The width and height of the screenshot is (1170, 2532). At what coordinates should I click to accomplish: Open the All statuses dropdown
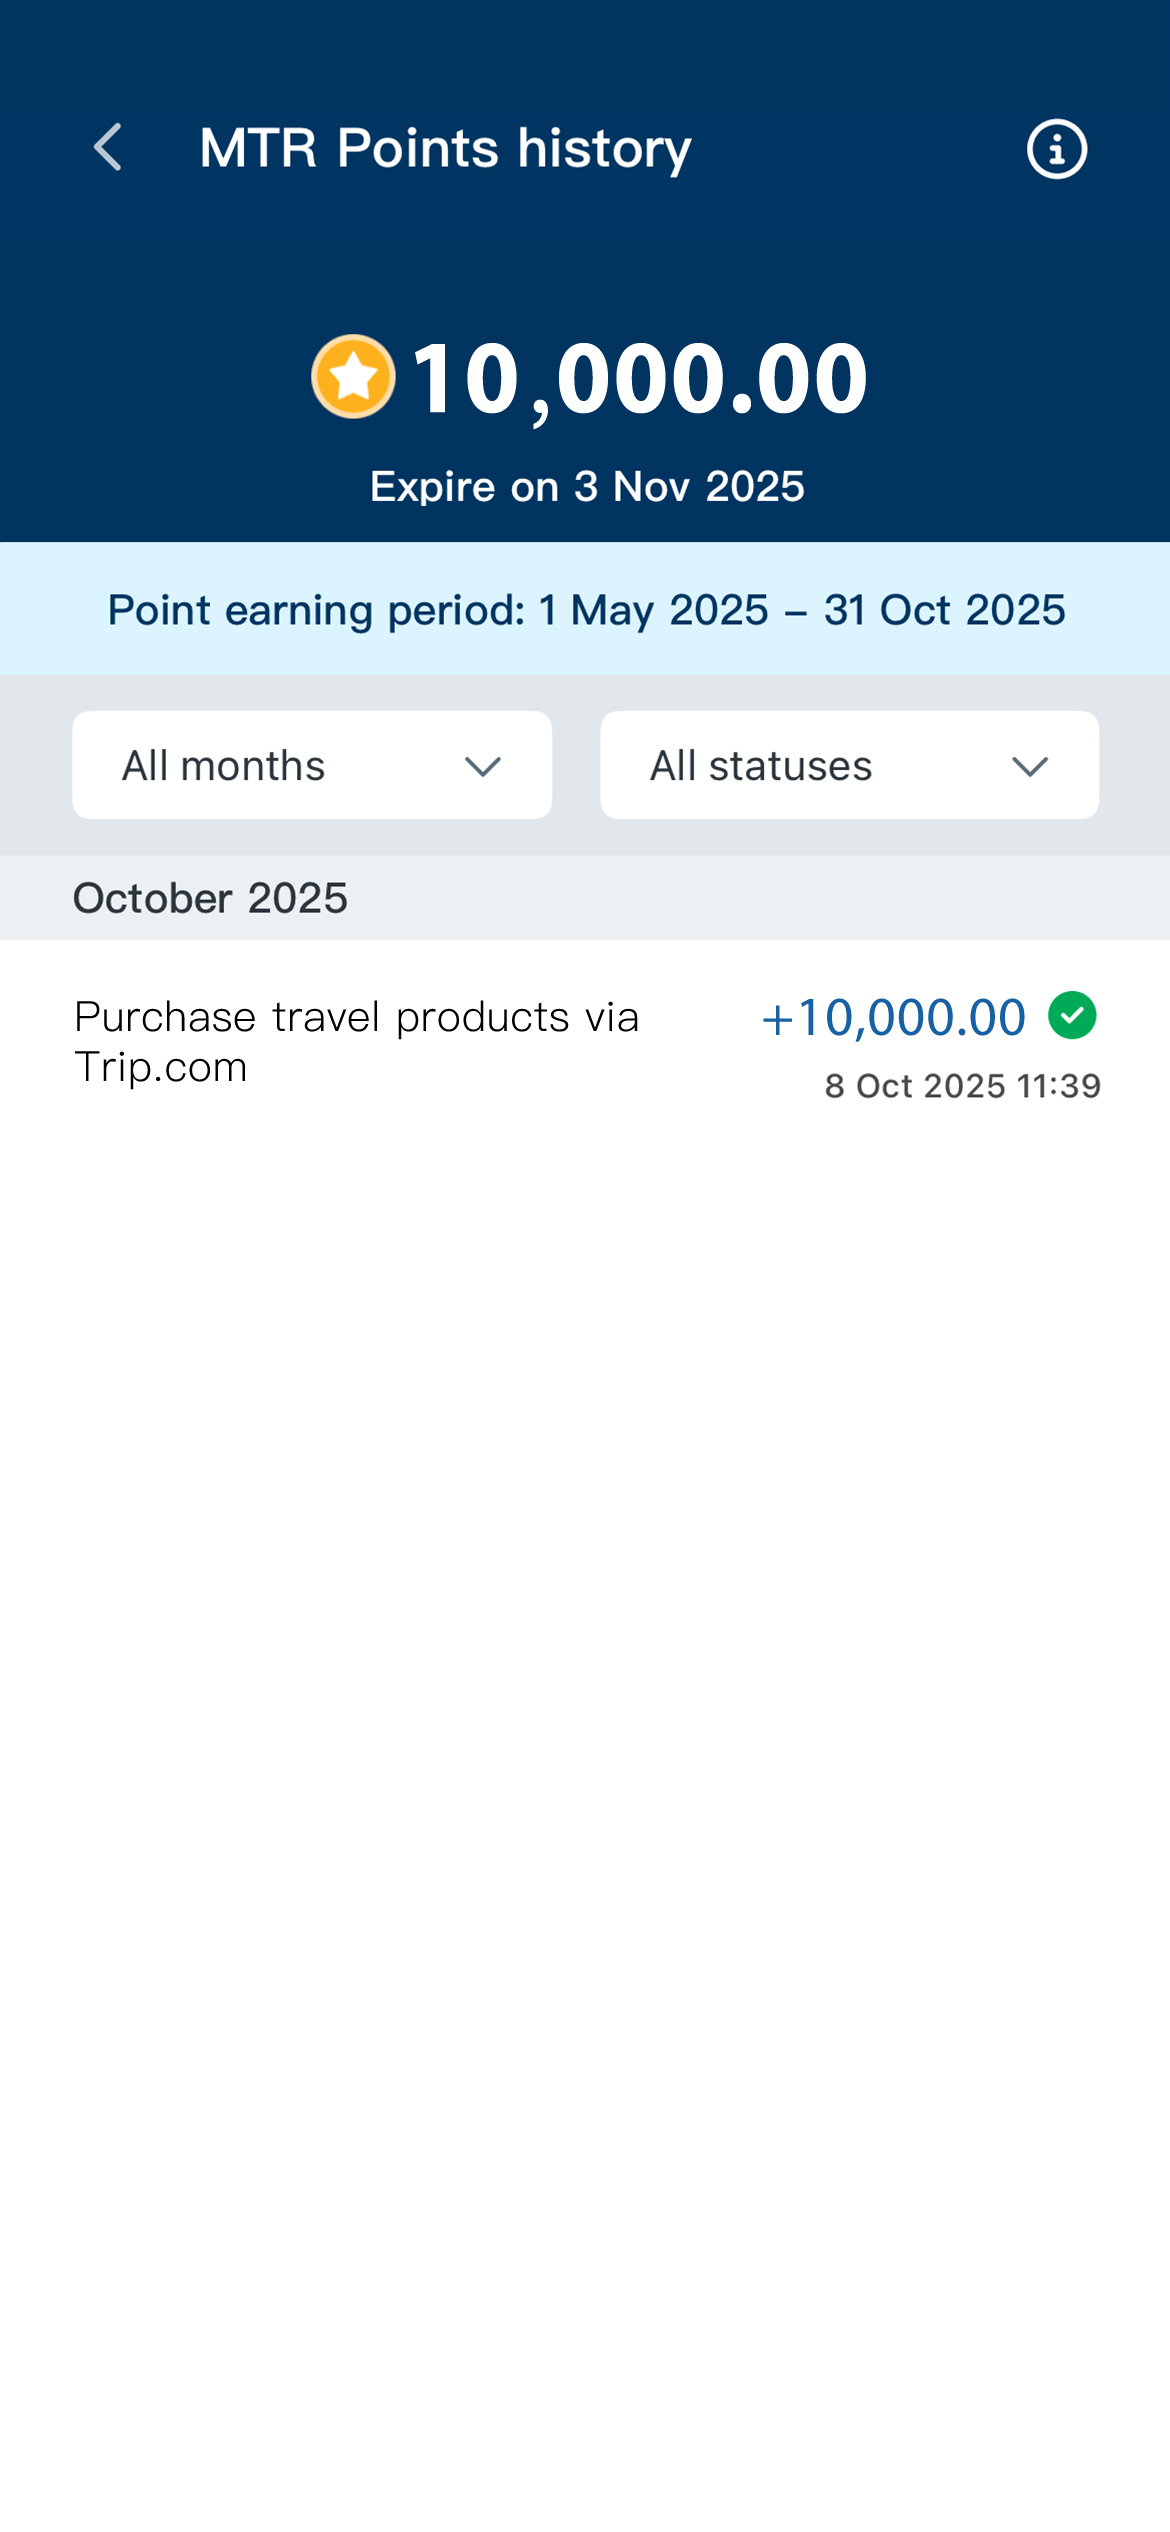[847, 764]
